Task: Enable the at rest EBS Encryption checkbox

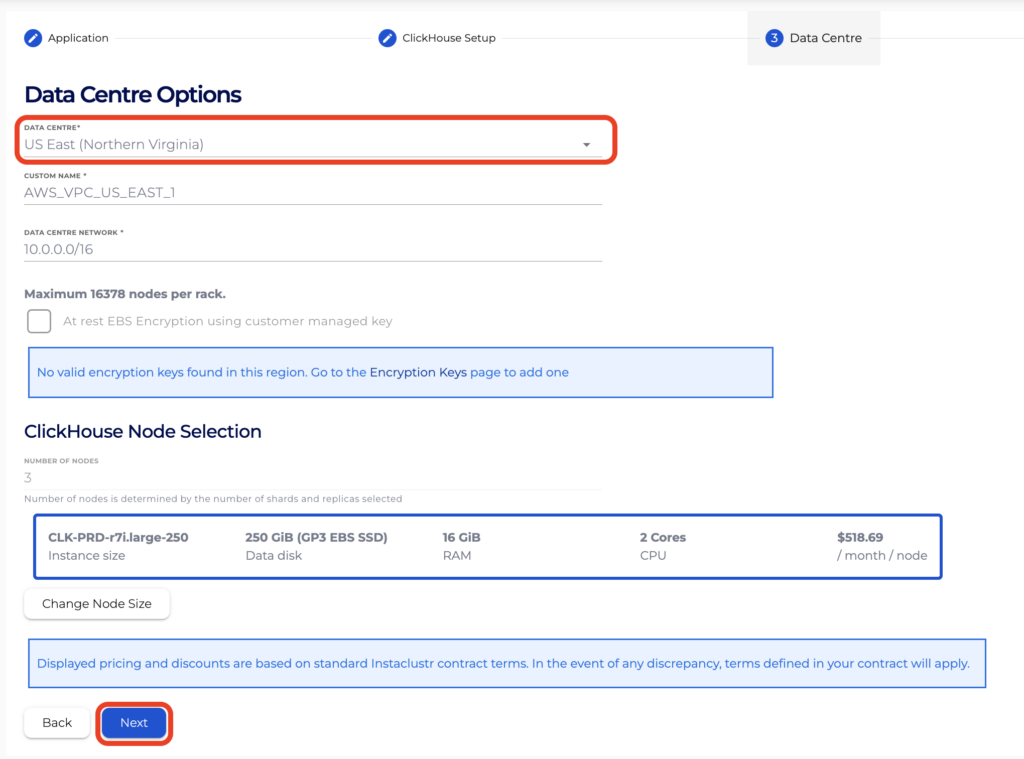Action: (x=39, y=321)
